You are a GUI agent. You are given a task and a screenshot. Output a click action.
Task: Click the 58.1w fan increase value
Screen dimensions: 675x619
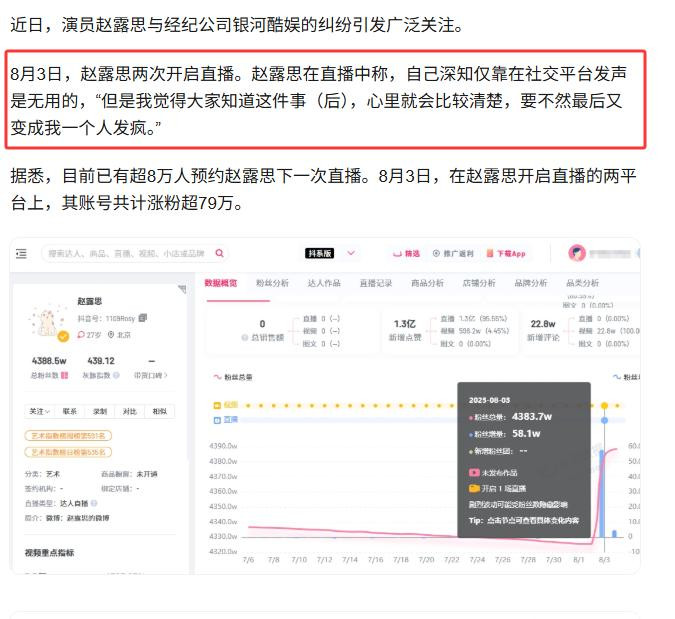(526, 433)
